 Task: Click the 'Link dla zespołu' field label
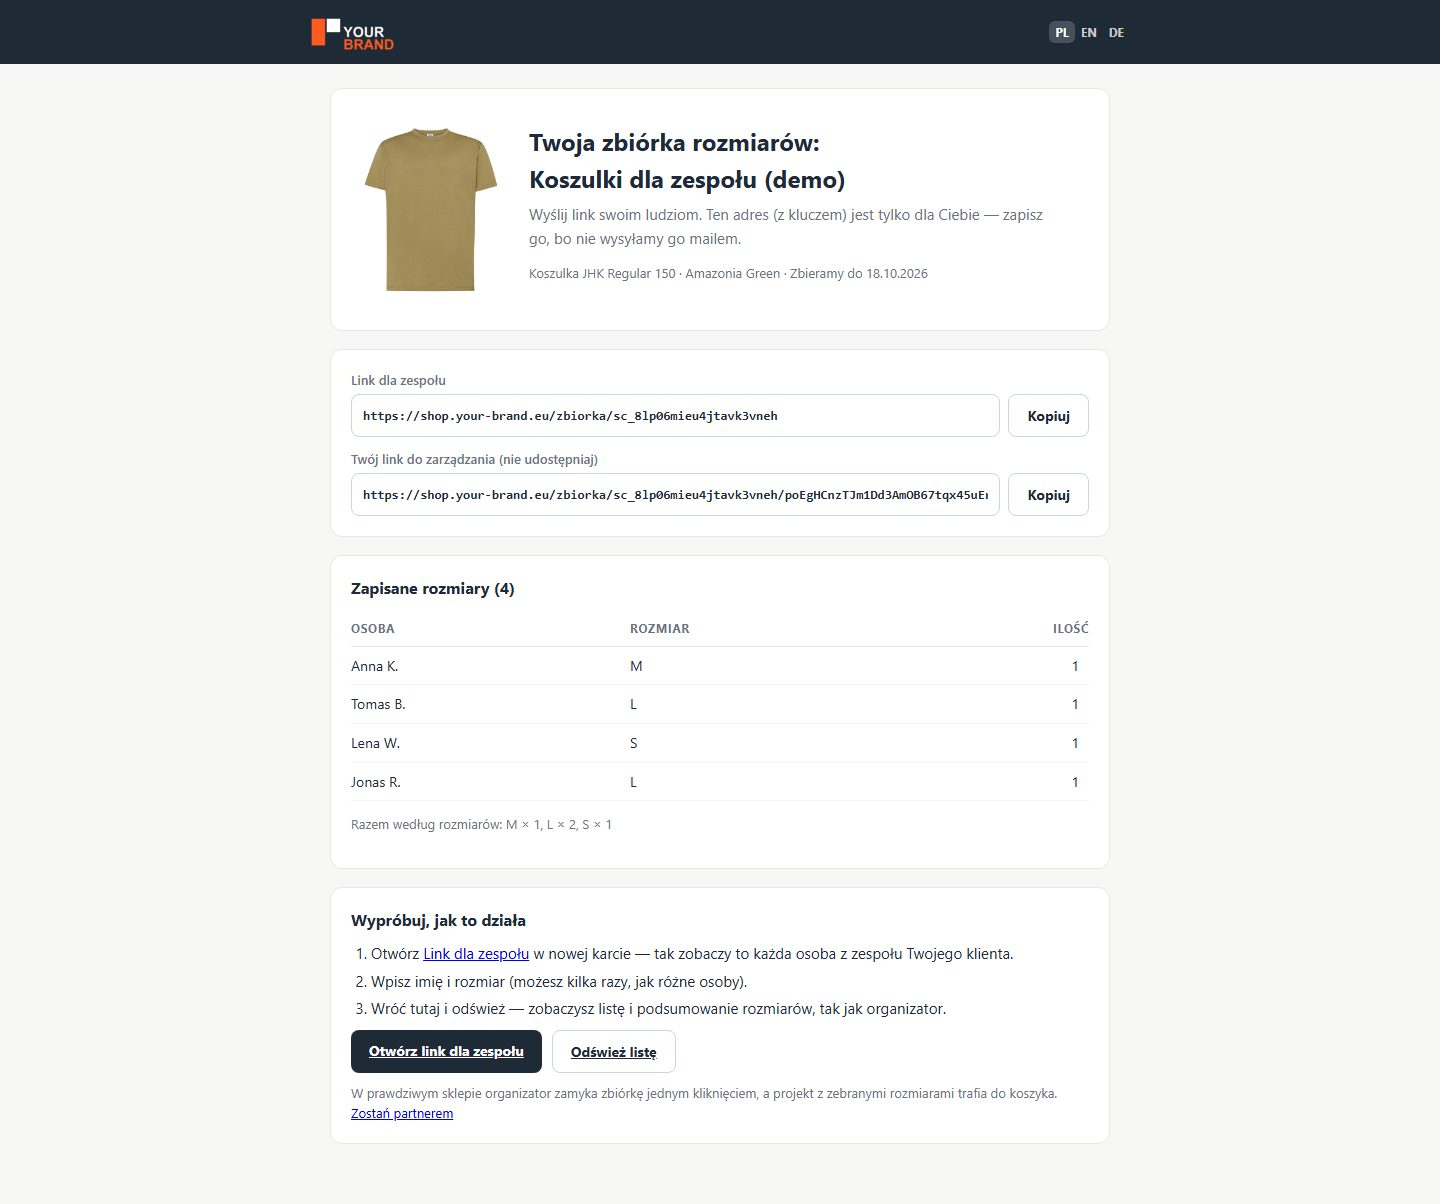(398, 380)
